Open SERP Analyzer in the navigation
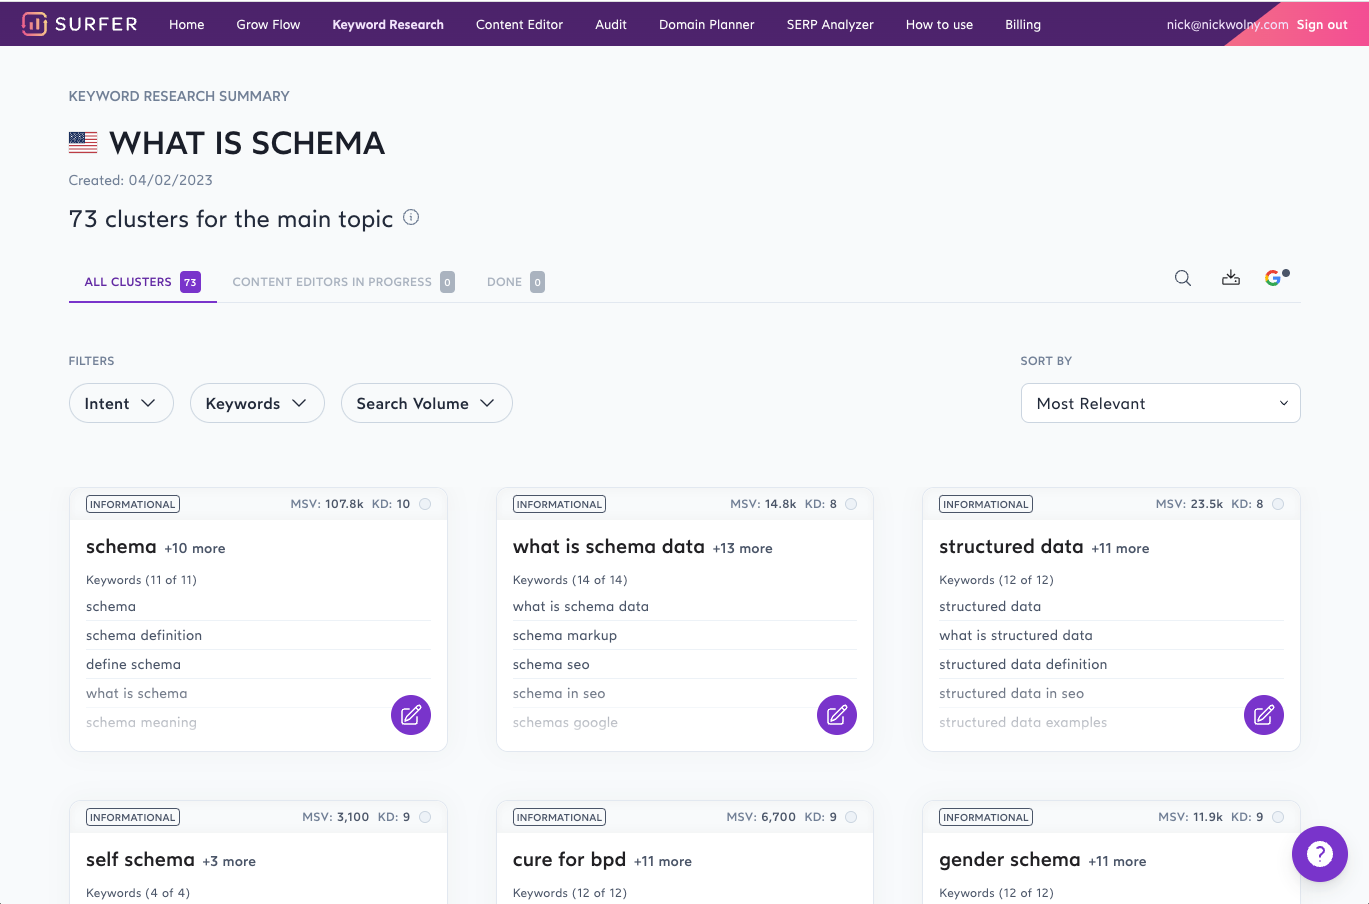Image resolution: width=1369 pixels, height=904 pixels. point(830,24)
